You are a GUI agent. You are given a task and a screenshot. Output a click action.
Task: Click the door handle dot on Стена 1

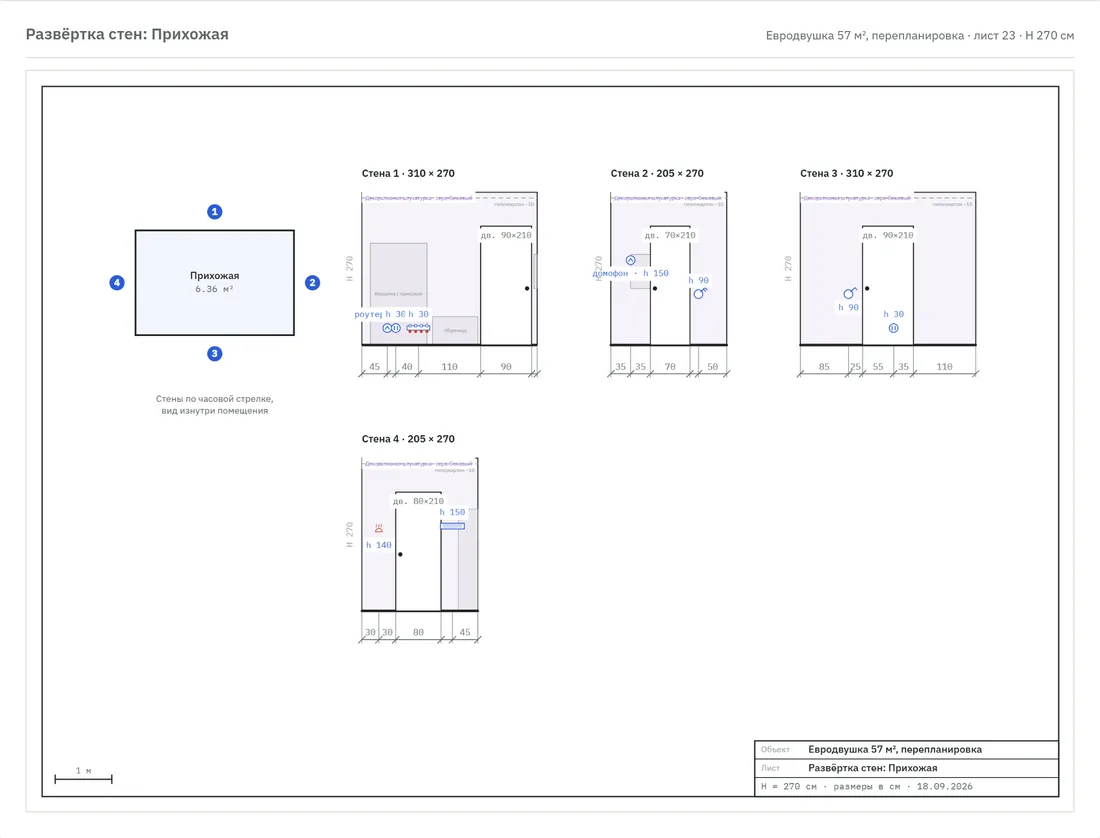point(527,288)
